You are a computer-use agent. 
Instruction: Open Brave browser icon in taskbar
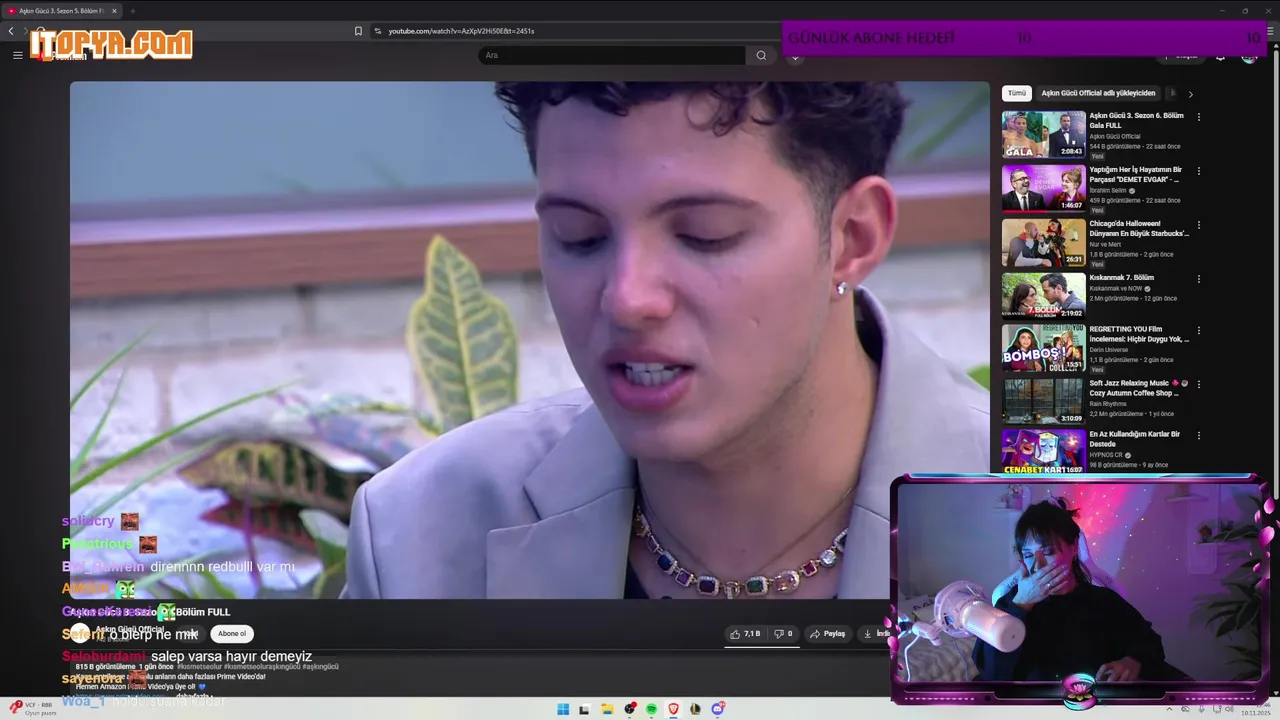(x=673, y=709)
